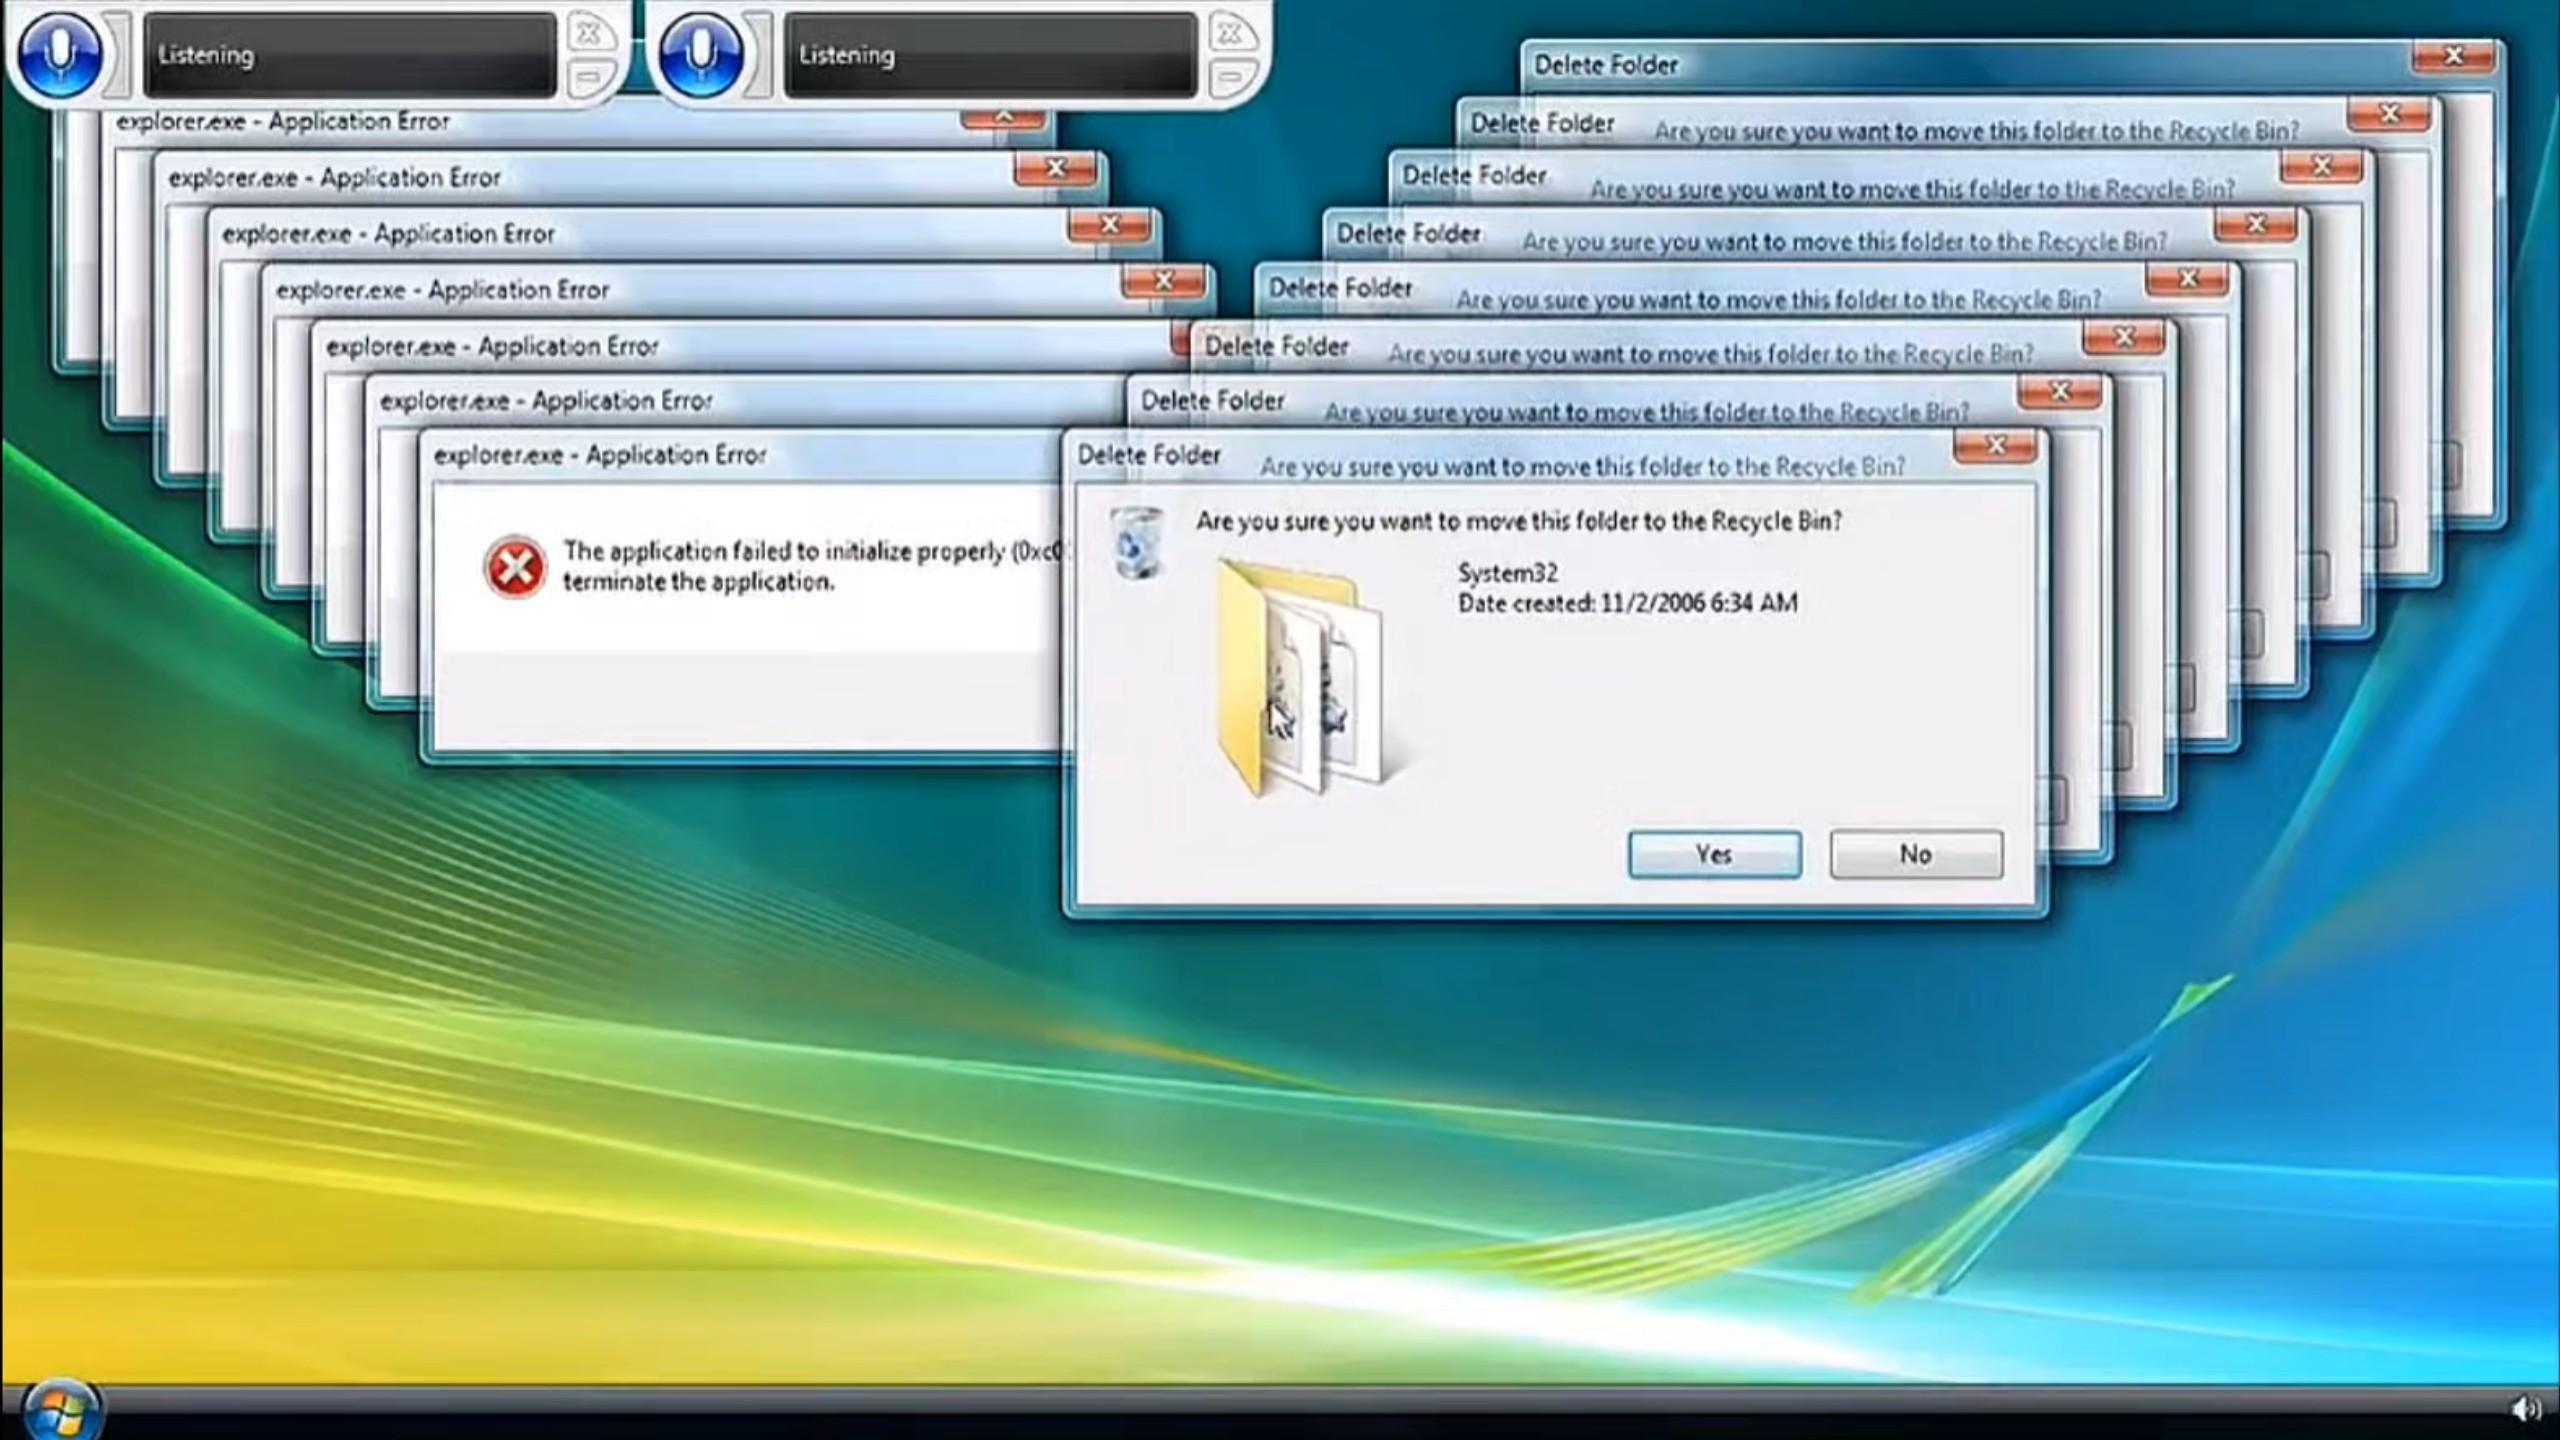Click the right Listening status display

990,55
